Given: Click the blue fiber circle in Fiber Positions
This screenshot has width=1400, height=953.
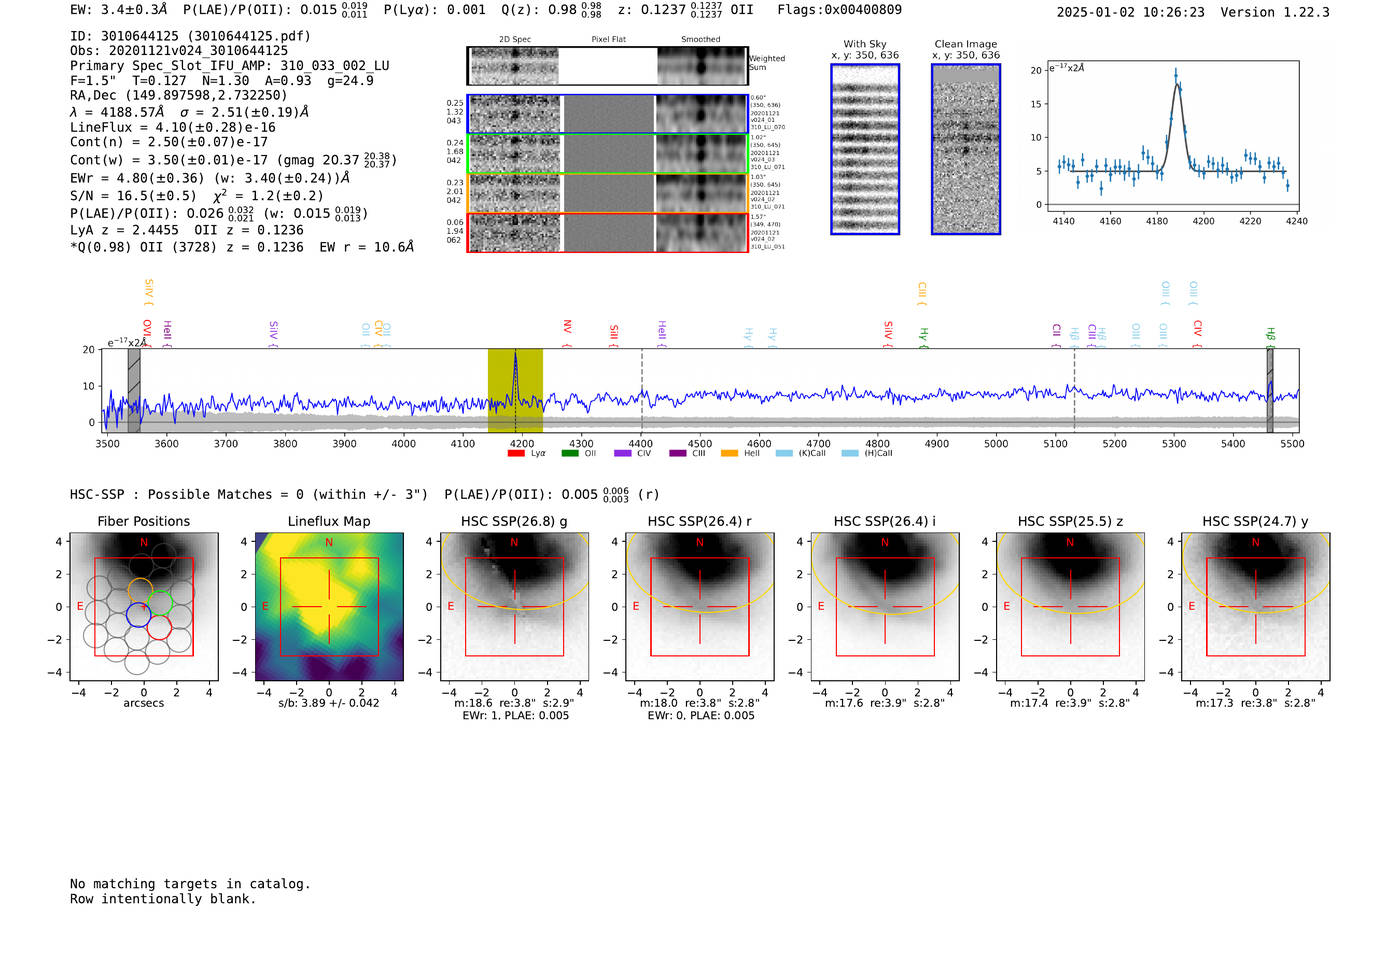Looking at the screenshot, I should [x=138, y=614].
